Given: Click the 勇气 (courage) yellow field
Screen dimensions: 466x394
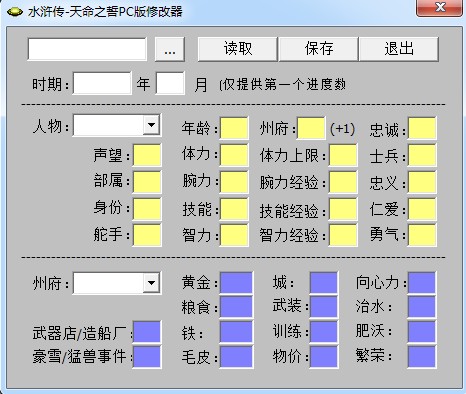Looking at the screenshot, I should click(x=422, y=235).
